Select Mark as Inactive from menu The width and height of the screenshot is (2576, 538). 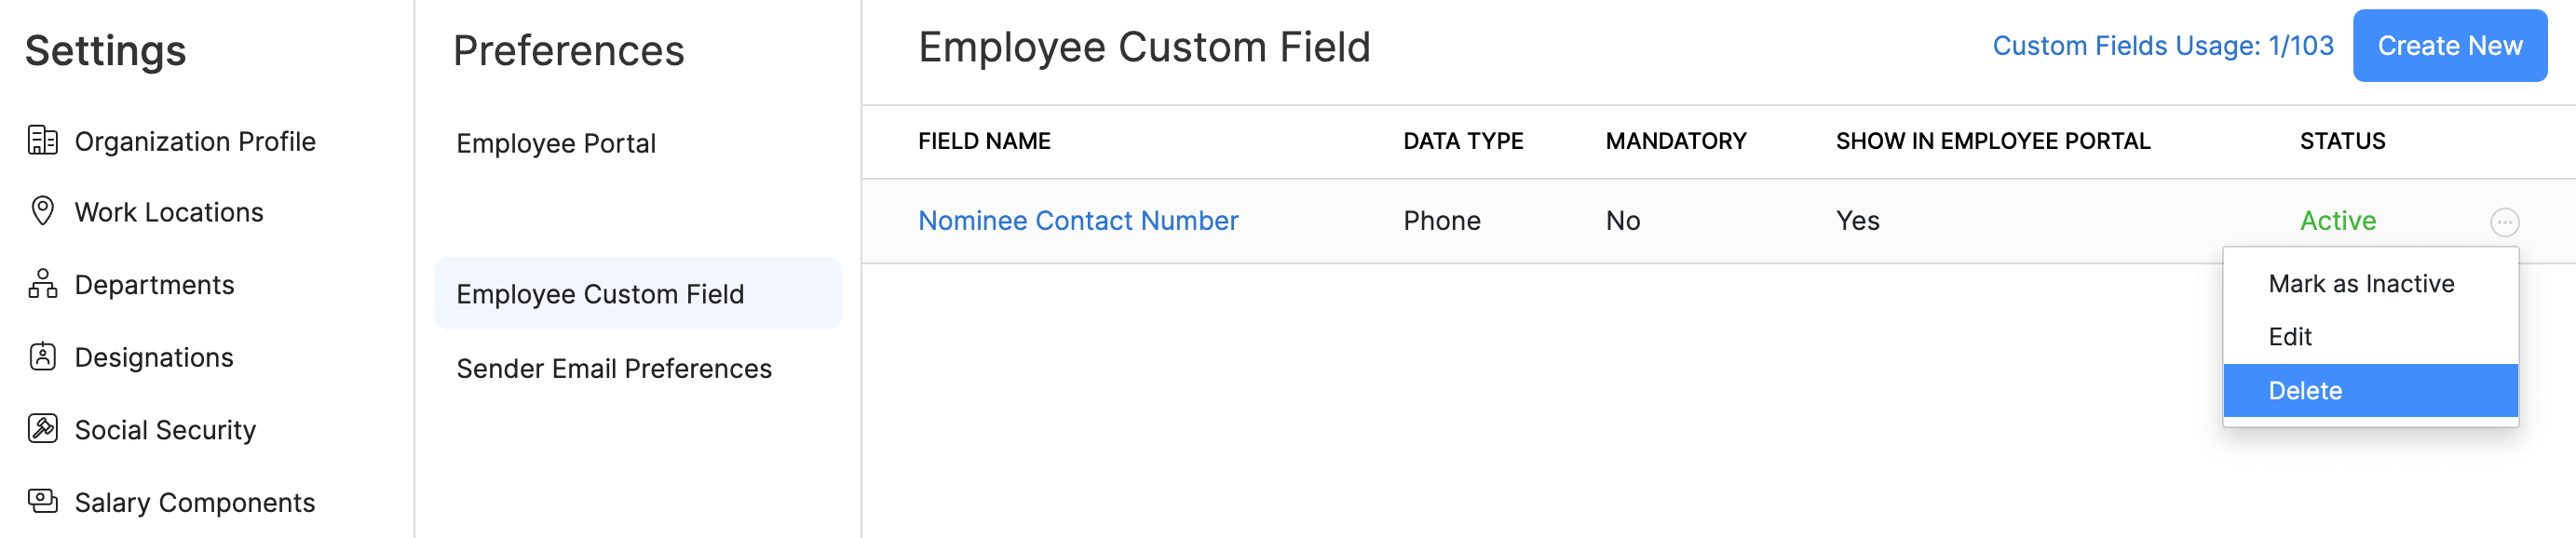[x=2360, y=284]
